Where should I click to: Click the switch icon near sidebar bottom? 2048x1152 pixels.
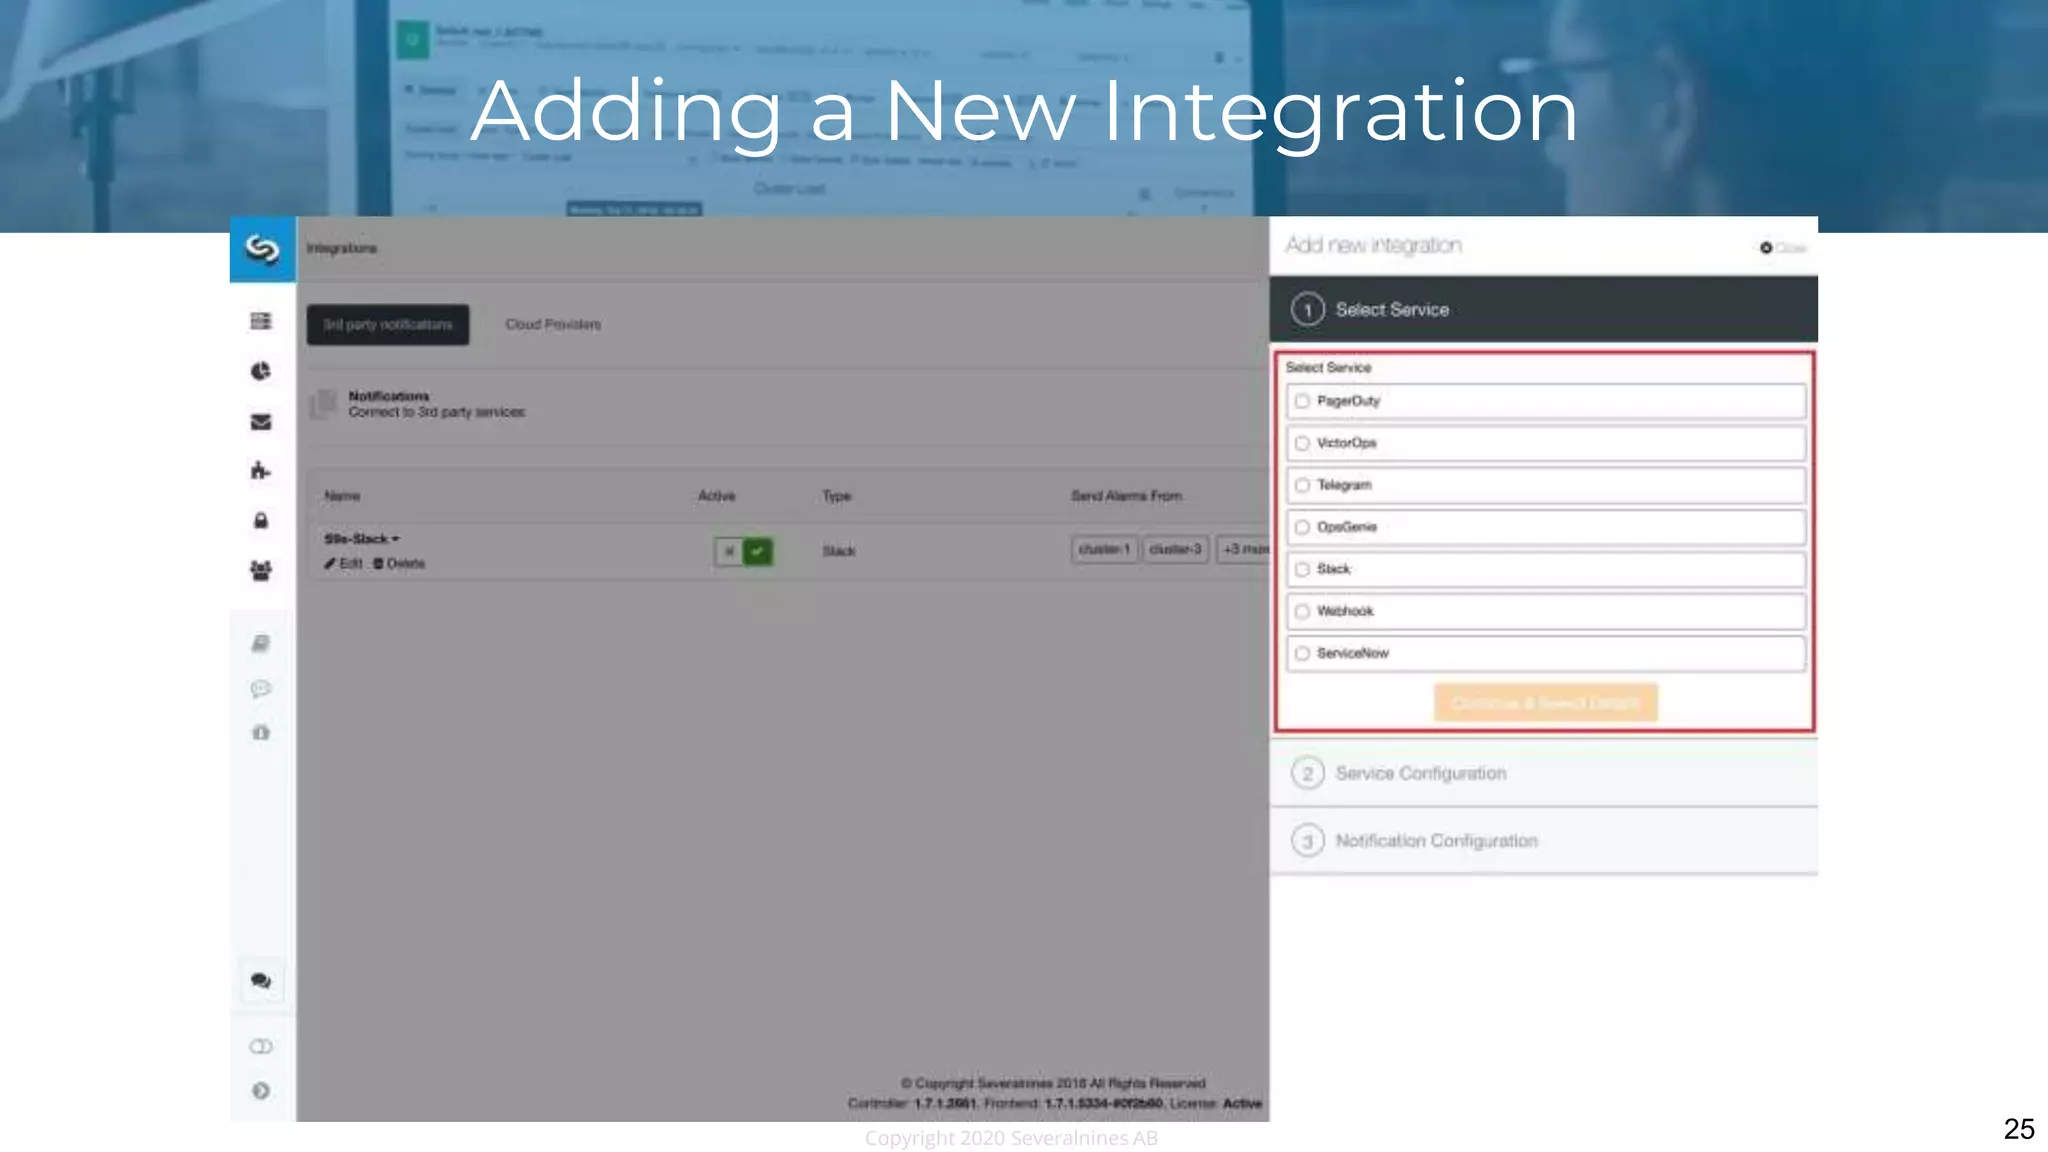[261, 1047]
